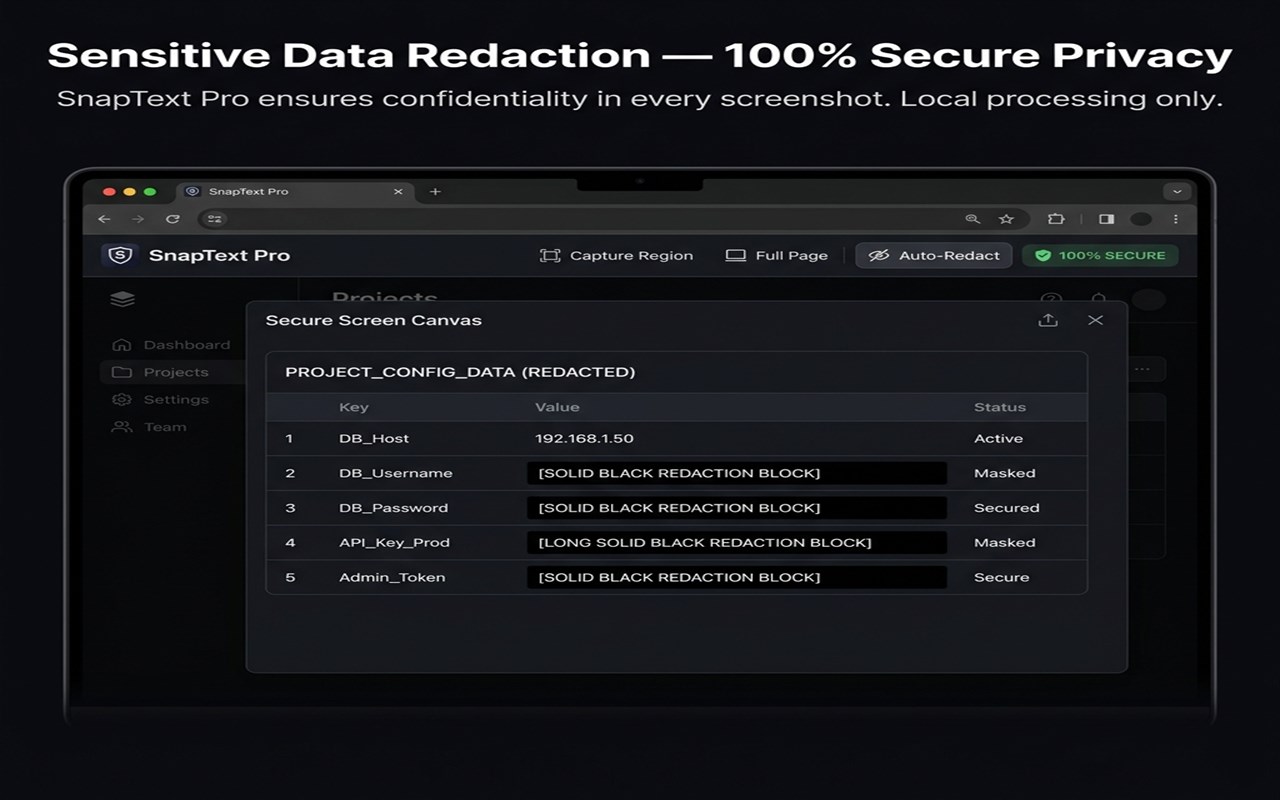Click the Full Page monitor icon

tap(736, 255)
